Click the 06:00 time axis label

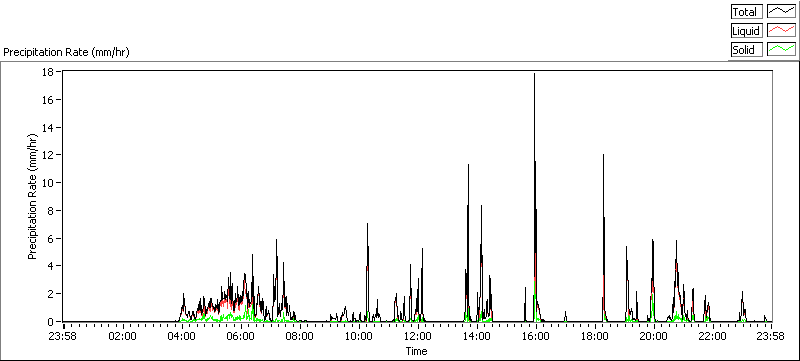click(240, 336)
